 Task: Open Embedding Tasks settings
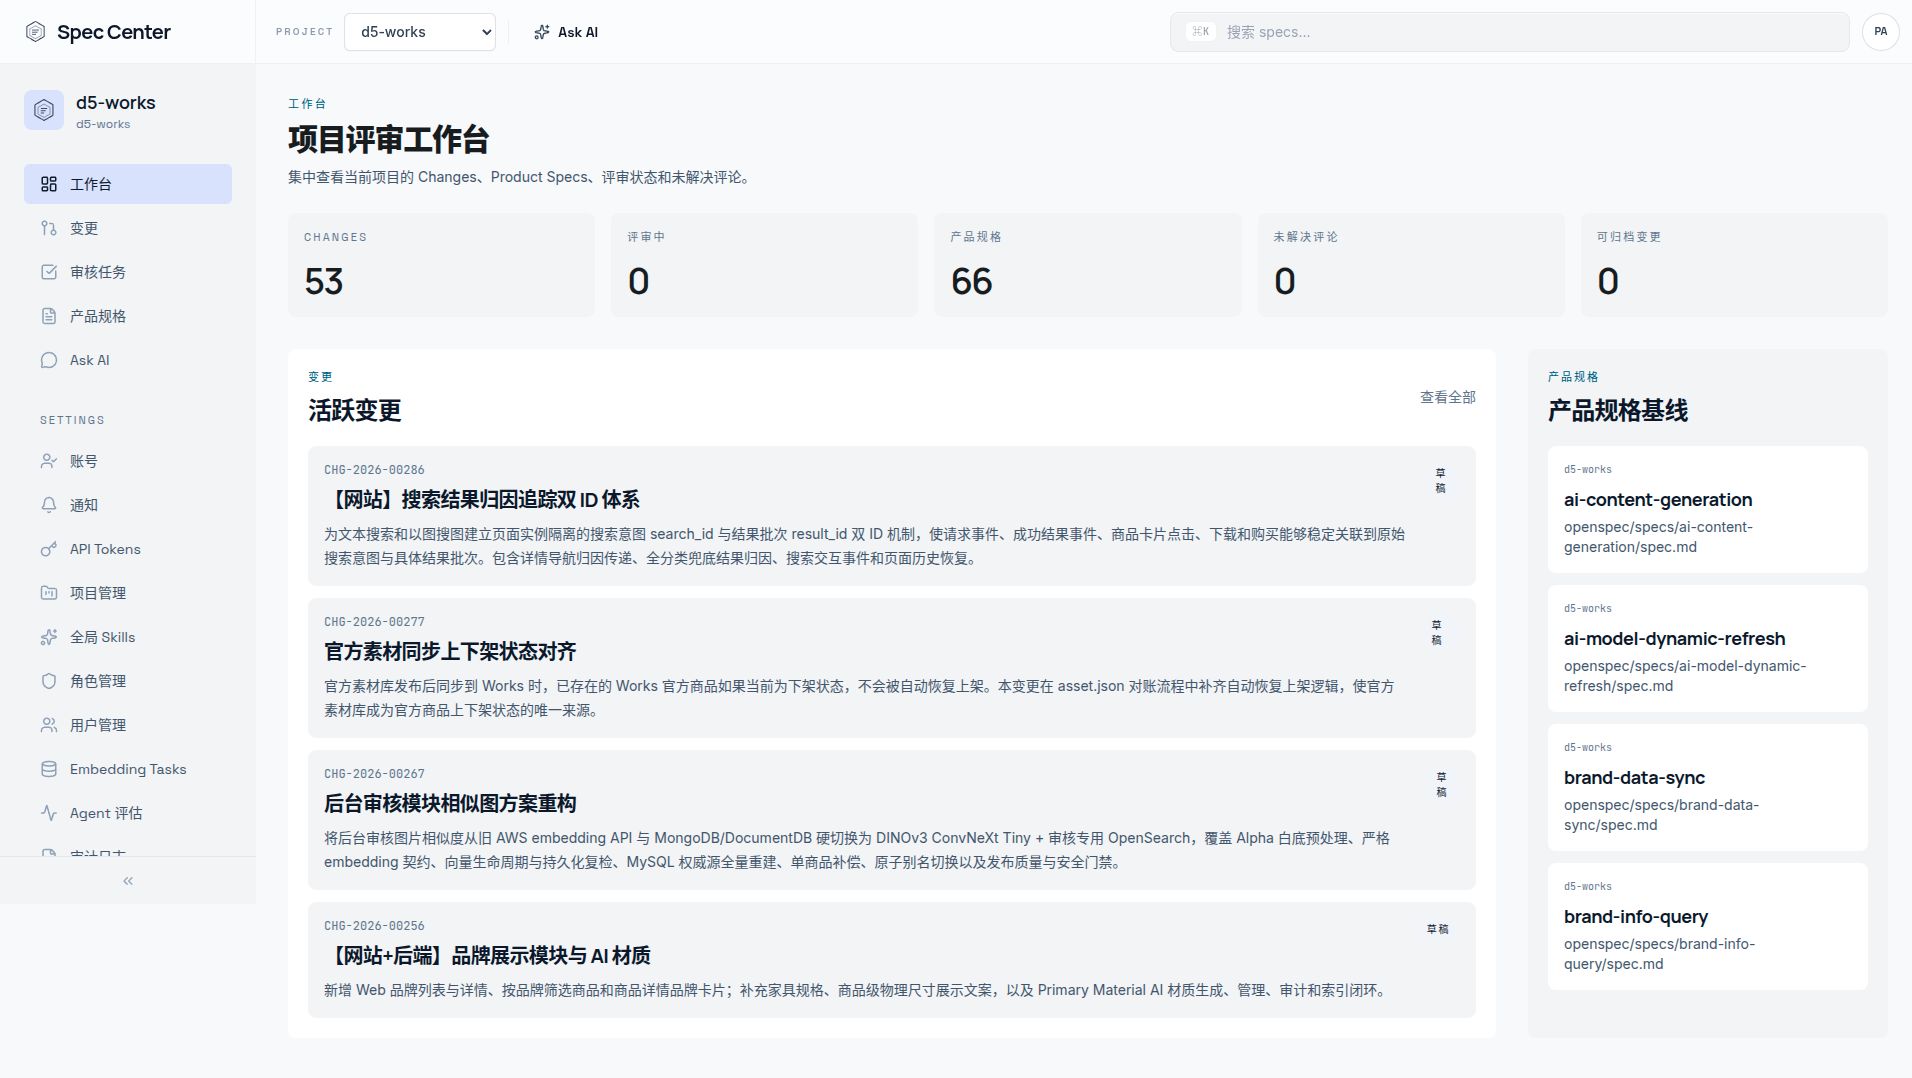click(x=128, y=769)
